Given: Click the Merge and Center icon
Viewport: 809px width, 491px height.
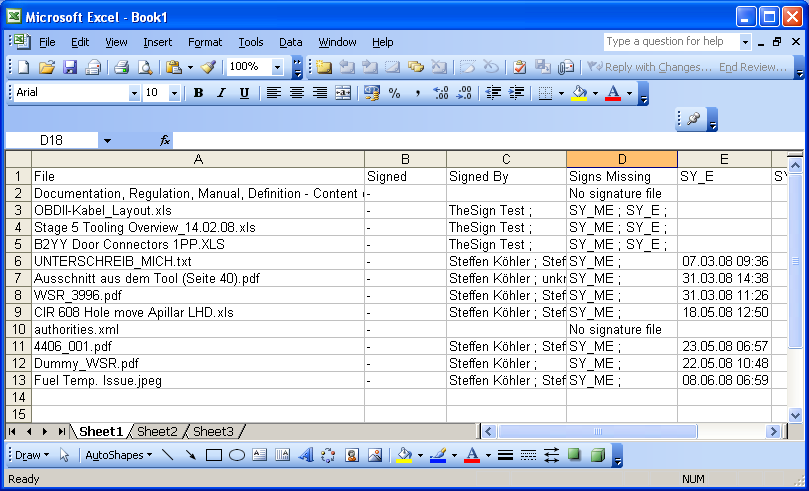Looking at the screenshot, I should click(343, 93).
